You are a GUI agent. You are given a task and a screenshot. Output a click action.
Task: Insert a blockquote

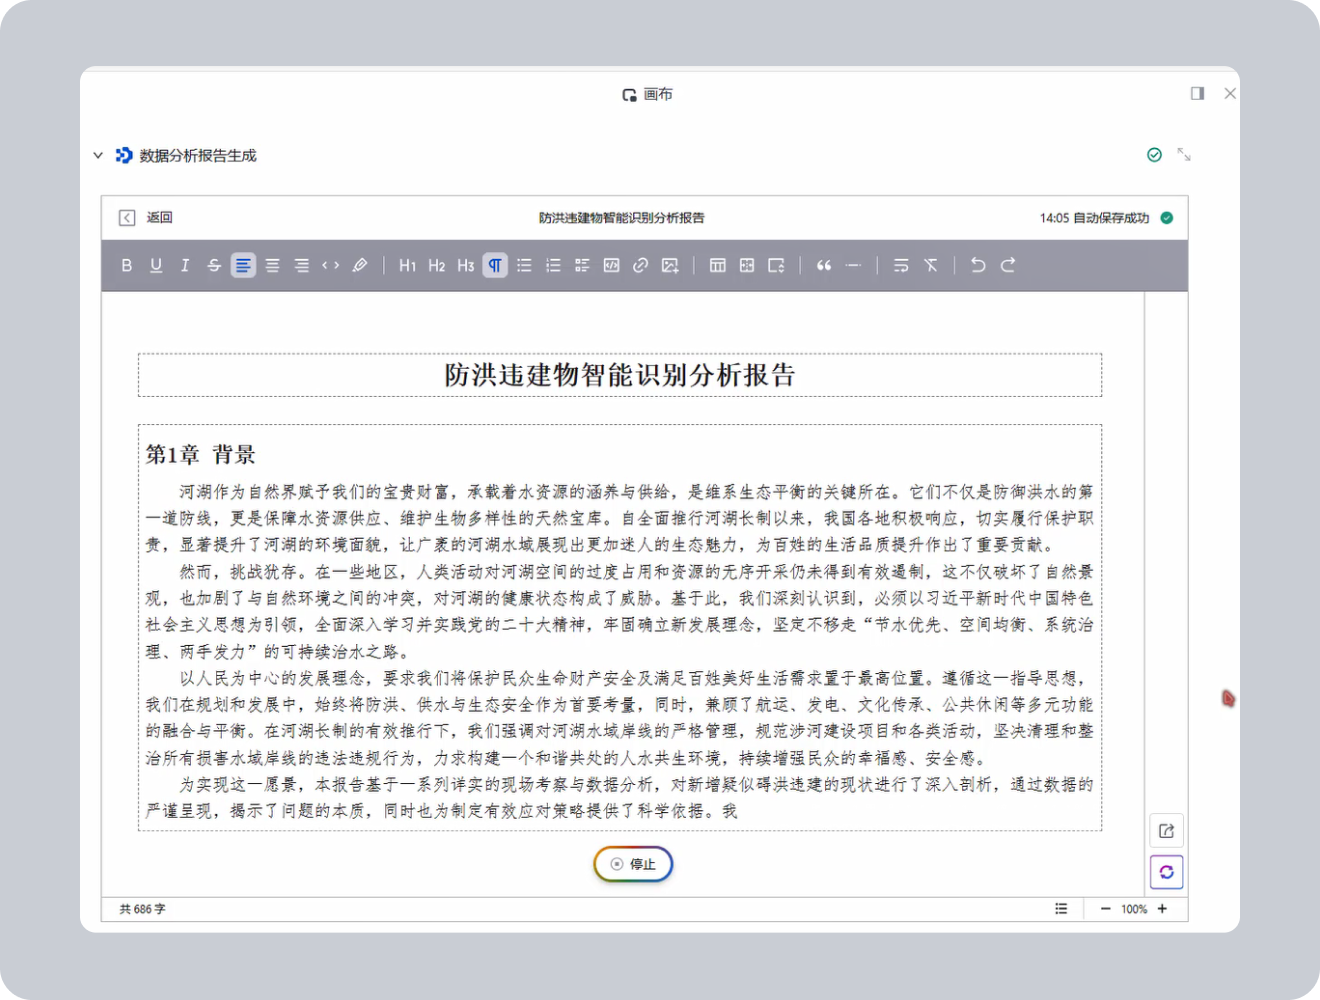point(824,265)
